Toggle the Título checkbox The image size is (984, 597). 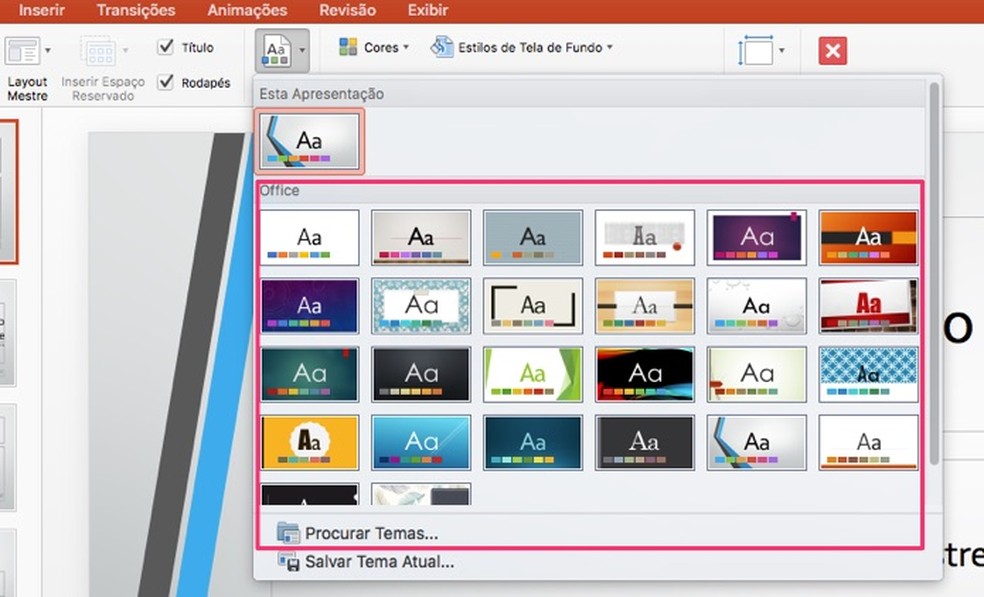click(166, 47)
